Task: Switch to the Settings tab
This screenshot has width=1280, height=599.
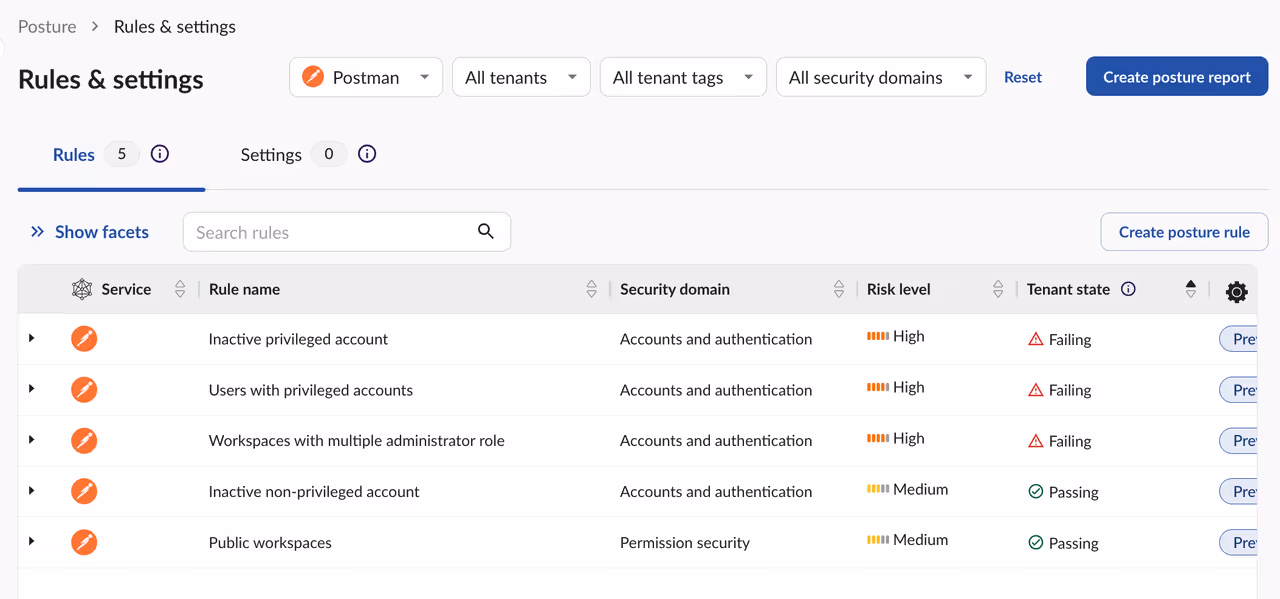Action: [271, 155]
